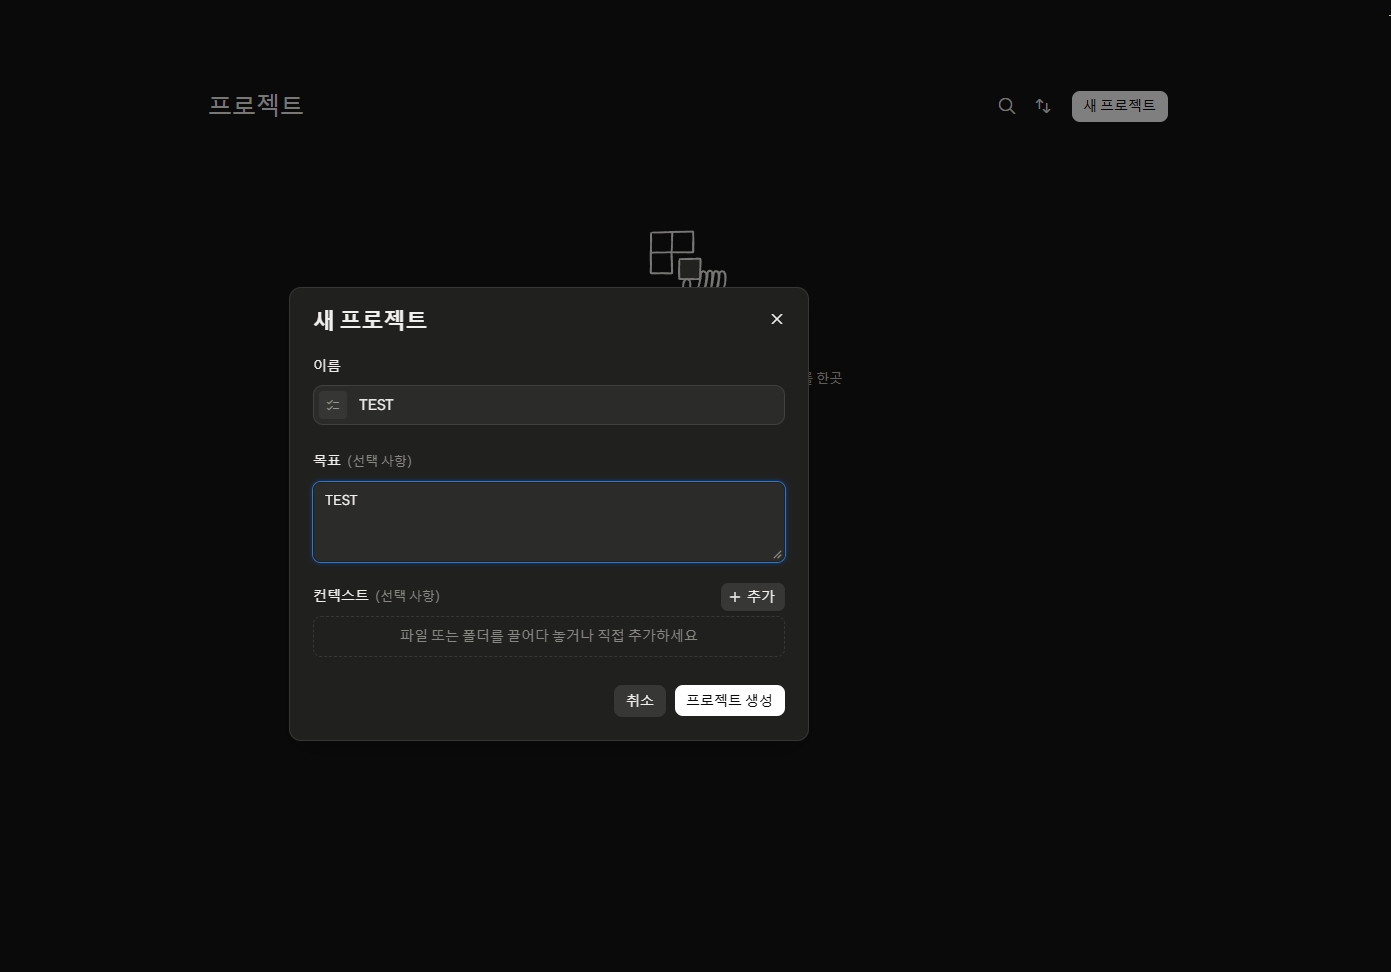The image size is (1391, 972).
Task: Click the 새 프로젝트 button in header
Action: click(x=1120, y=106)
